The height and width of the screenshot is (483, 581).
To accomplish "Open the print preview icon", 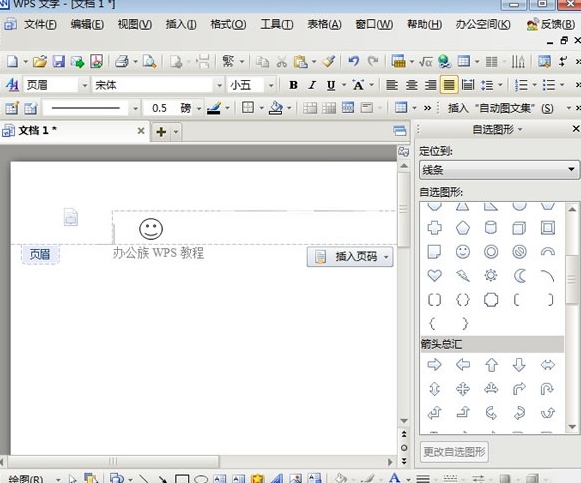I will (x=150, y=61).
